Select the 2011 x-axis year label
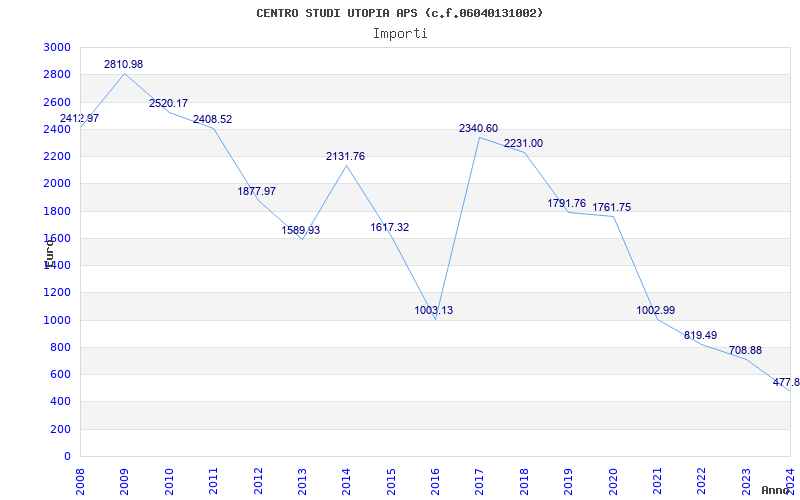This screenshot has width=800, height=500. coord(213,481)
